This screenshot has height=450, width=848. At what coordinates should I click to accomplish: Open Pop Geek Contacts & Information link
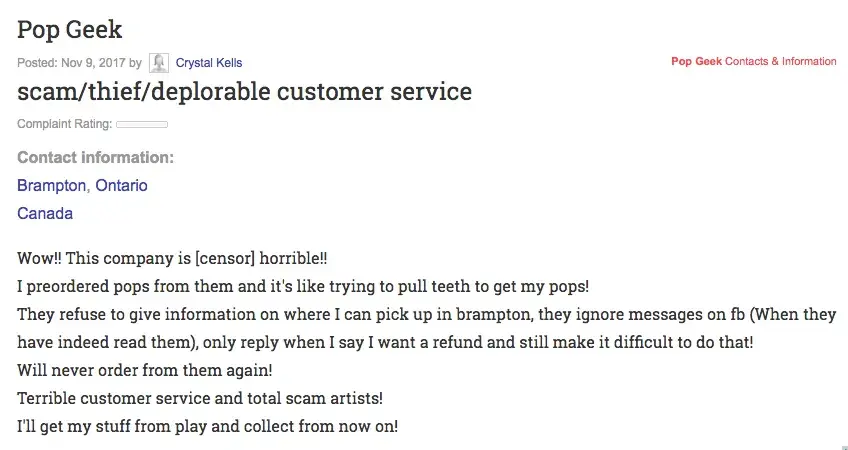point(754,62)
